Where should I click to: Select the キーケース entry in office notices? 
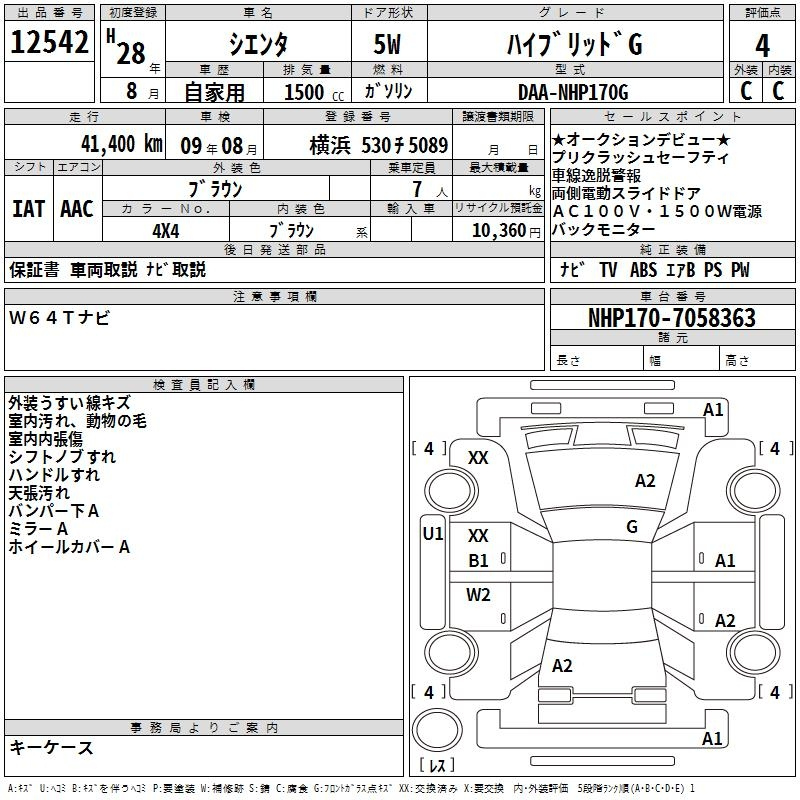(x=51, y=747)
